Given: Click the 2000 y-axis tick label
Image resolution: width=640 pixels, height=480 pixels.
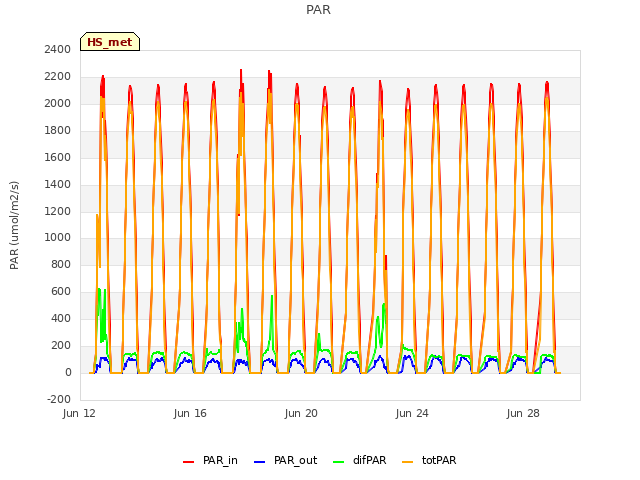Looking at the screenshot, I should [x=58, y=103].
